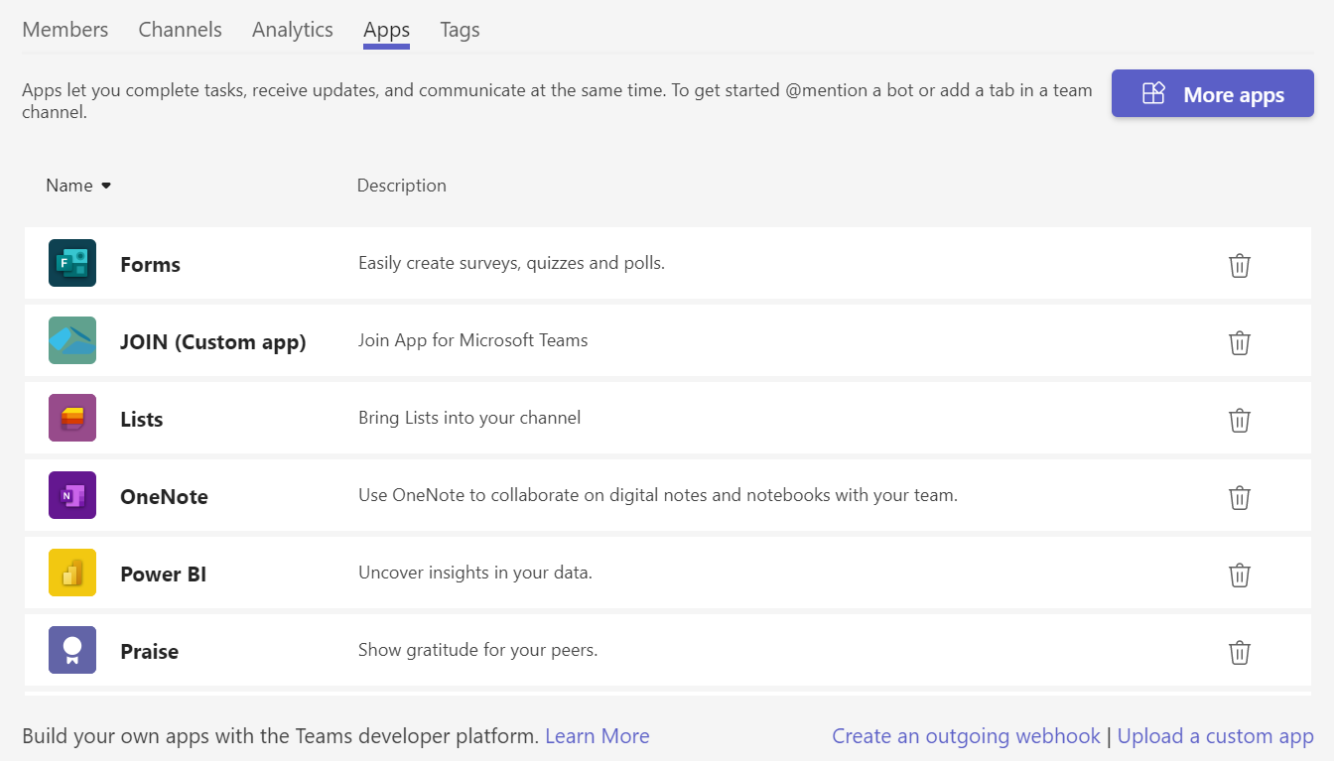Viewport: 1334px width, 761px height.
Task: Click the Power BI app icon
Action: click(x=72, y=573)
